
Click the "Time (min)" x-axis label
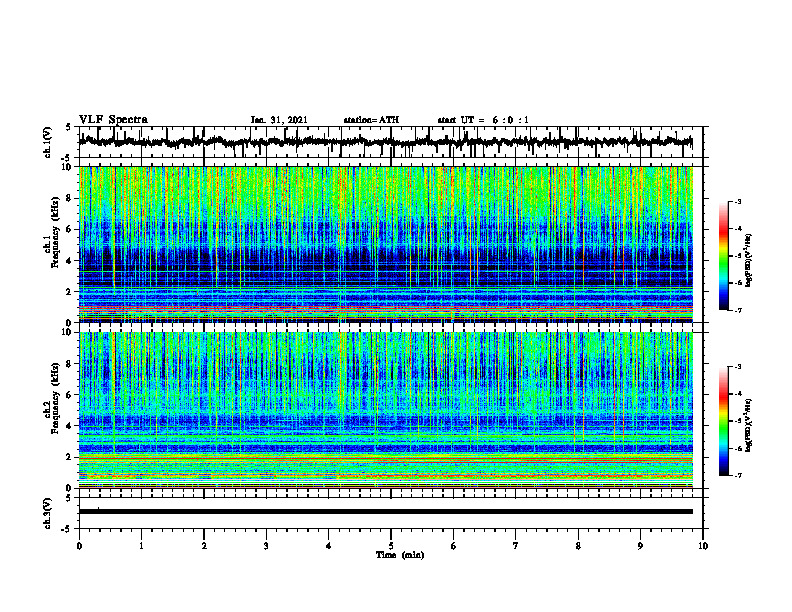click(x=400, y=555)
